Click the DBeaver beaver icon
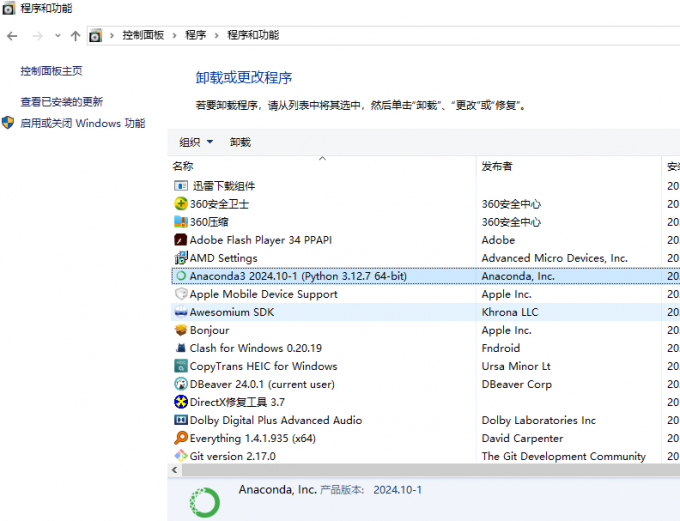This screenshot has height=521, width=680. pyautogui.click(x=181, y=384)
